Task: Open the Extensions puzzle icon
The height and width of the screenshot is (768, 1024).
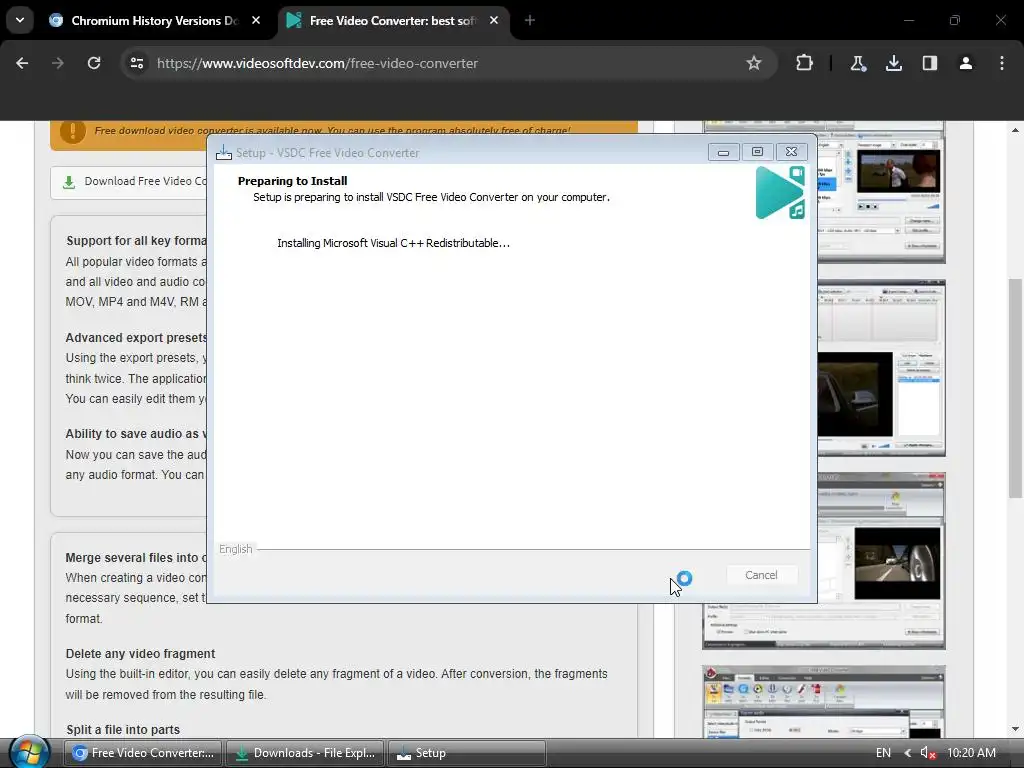Action: (x=805, y=63)
